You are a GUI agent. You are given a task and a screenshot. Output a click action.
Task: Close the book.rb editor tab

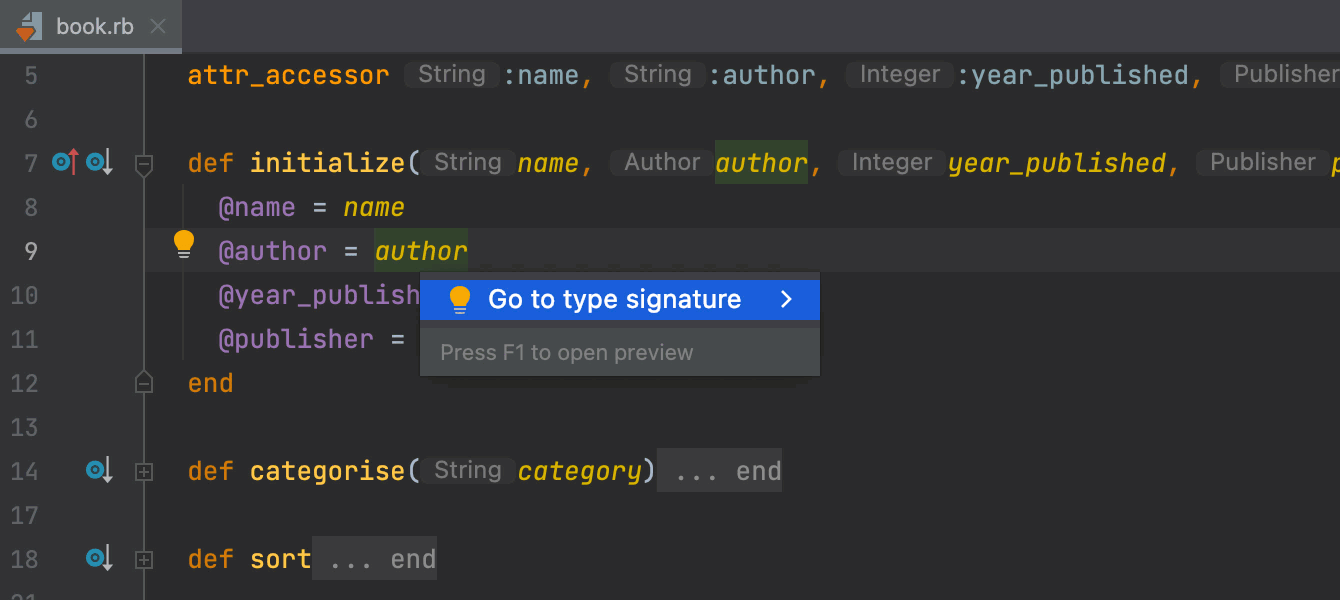pos(158,27)
